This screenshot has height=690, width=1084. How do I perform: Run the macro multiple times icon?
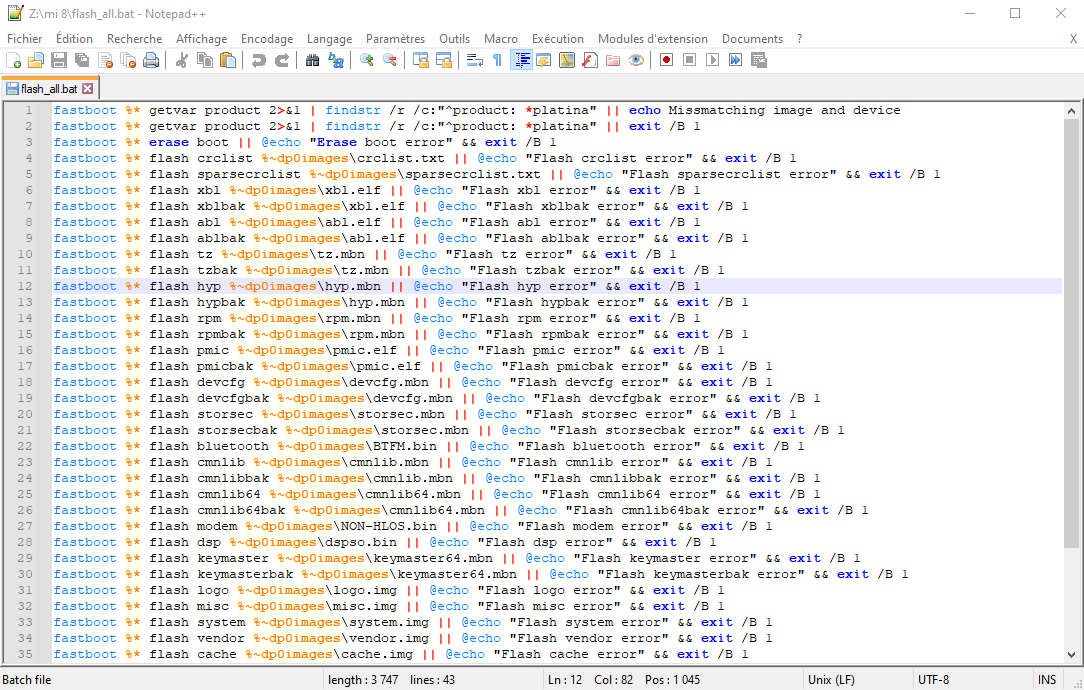pyautogui.click(x=736, y=60)
